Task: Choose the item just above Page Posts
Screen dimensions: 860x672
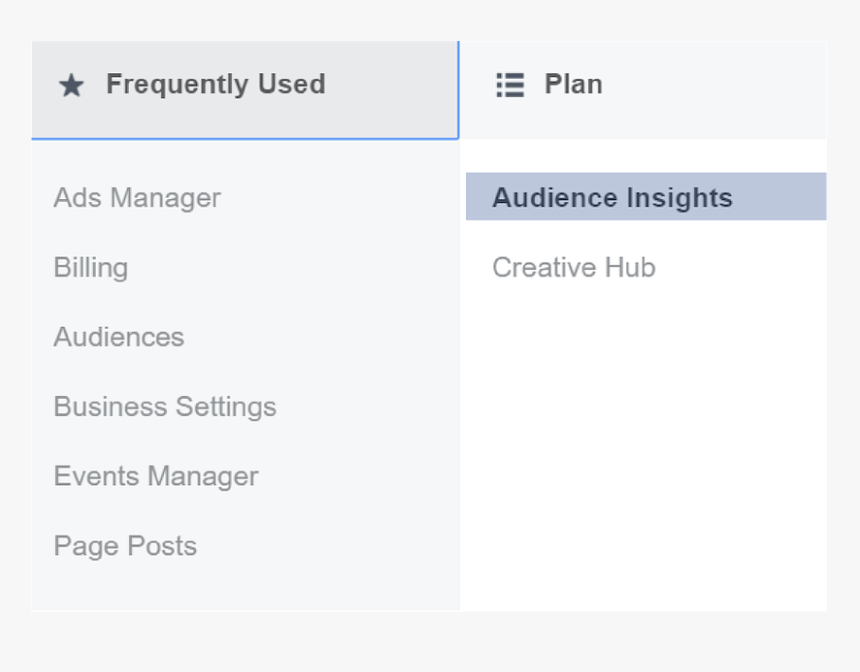Action: coord(156,476)
